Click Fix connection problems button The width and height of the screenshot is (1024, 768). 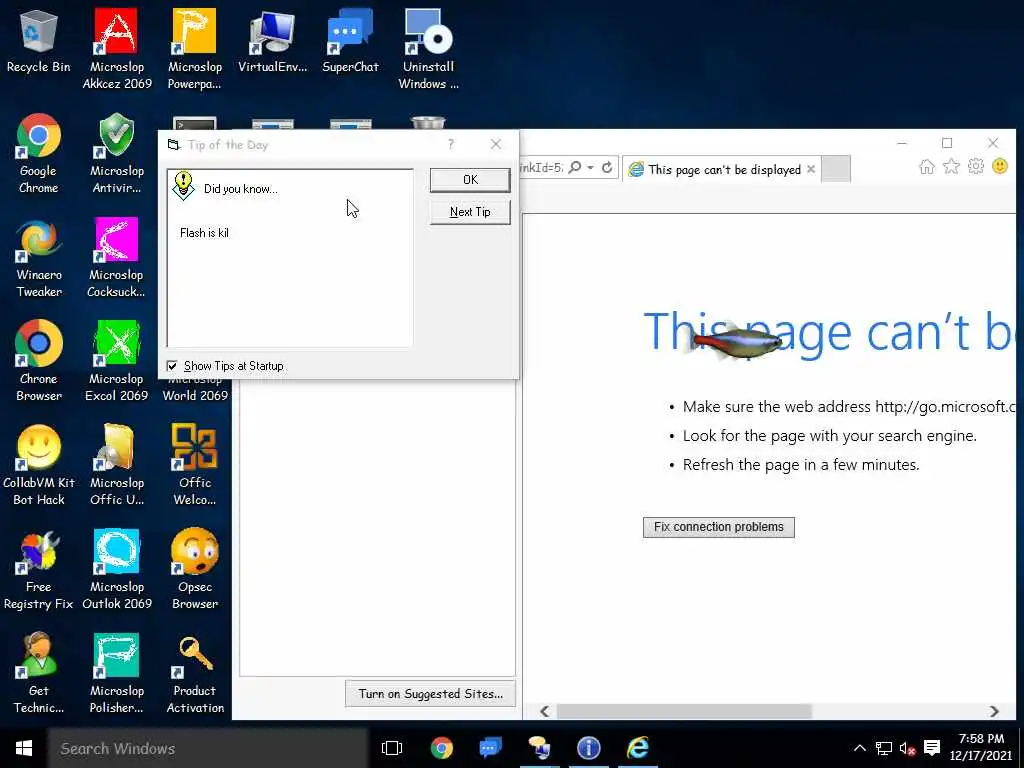718,527
